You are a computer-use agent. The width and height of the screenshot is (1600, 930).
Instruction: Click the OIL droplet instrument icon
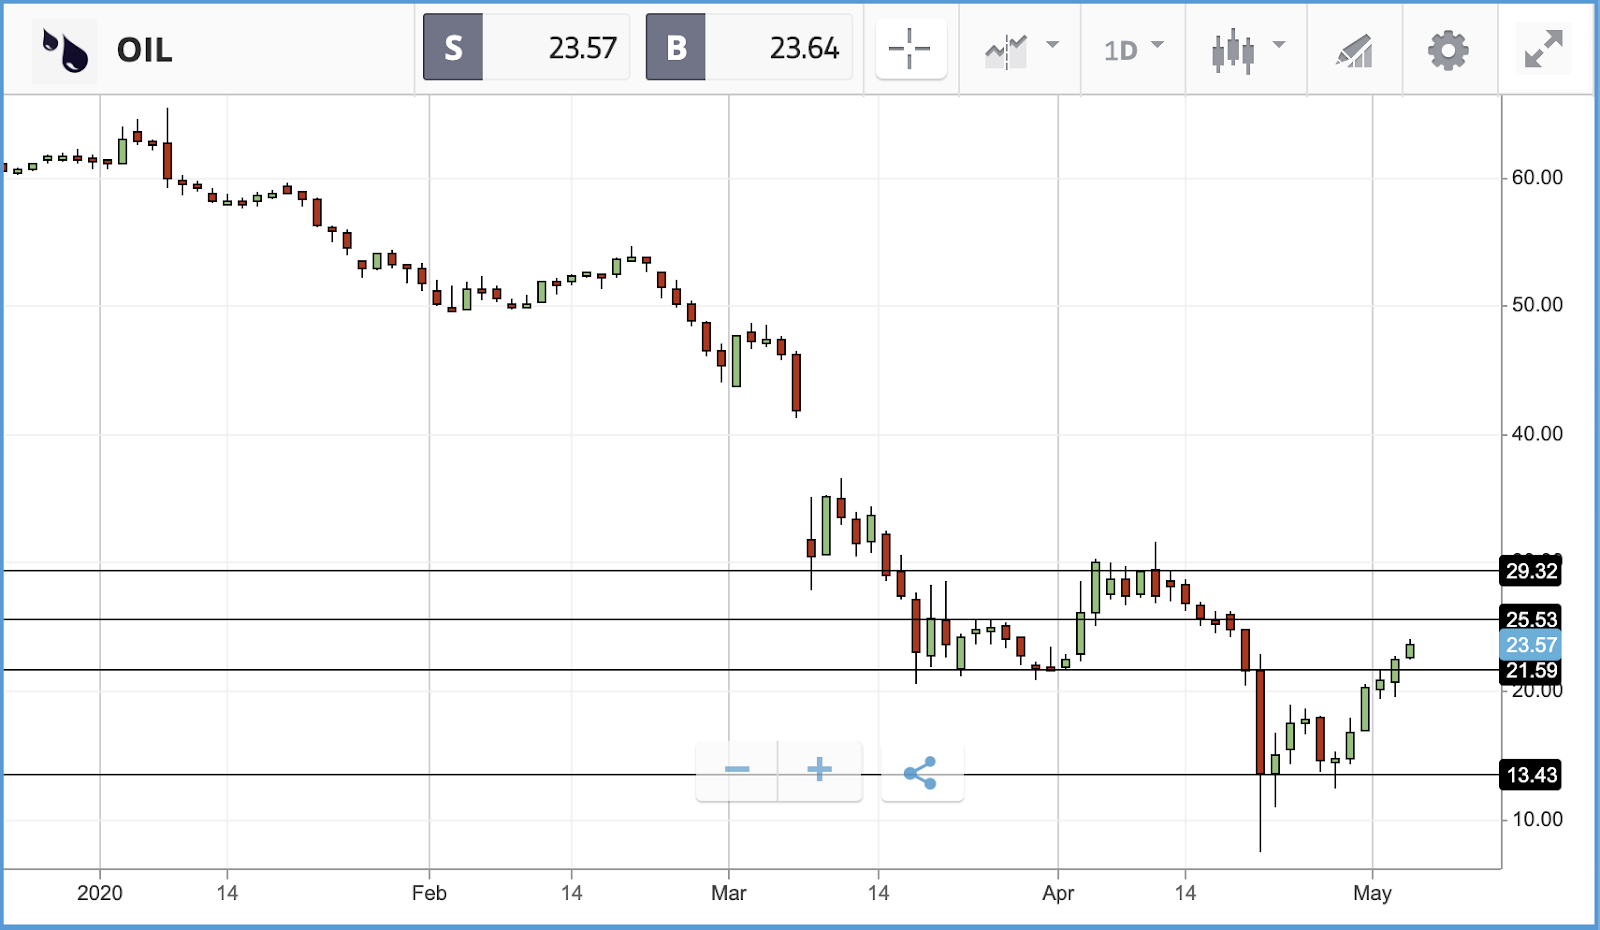(x=65, y=49)
